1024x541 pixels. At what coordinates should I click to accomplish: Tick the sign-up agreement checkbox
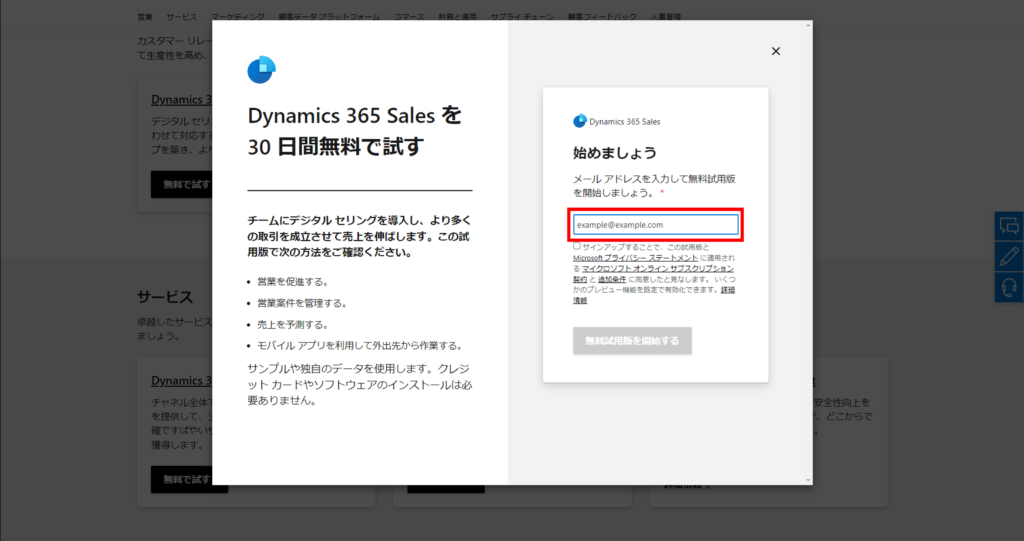(x=577, y=246)
